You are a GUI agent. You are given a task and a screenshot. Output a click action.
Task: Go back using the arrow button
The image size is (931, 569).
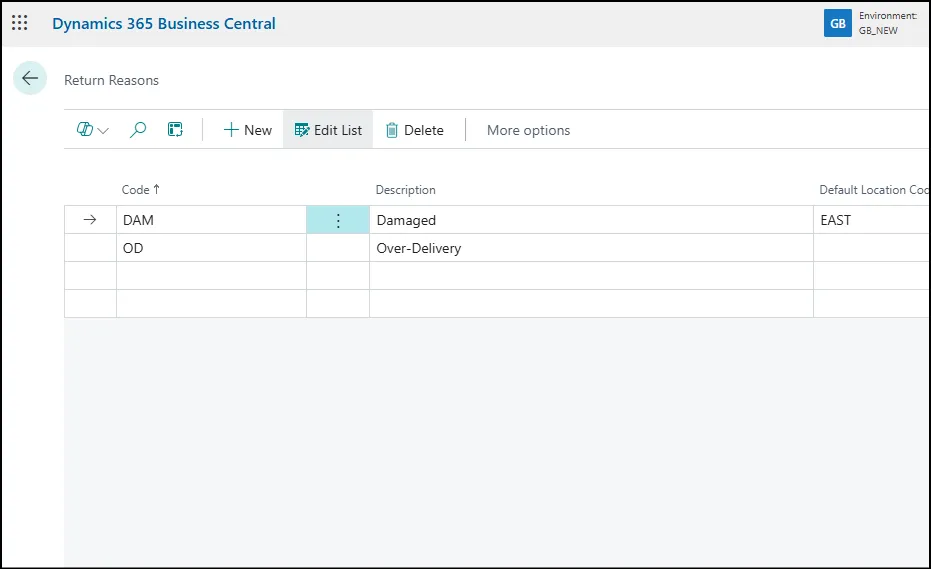pos(30,78)
